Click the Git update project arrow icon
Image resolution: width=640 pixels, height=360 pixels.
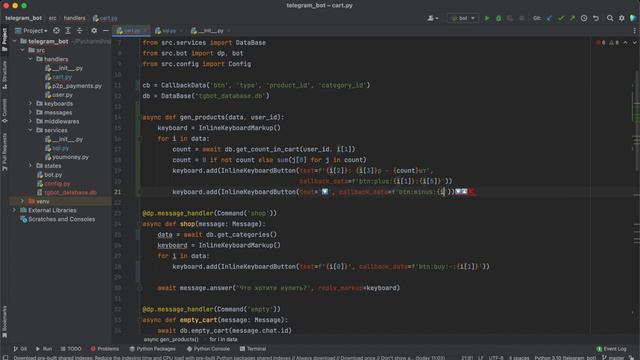click(x=549, y=18)
